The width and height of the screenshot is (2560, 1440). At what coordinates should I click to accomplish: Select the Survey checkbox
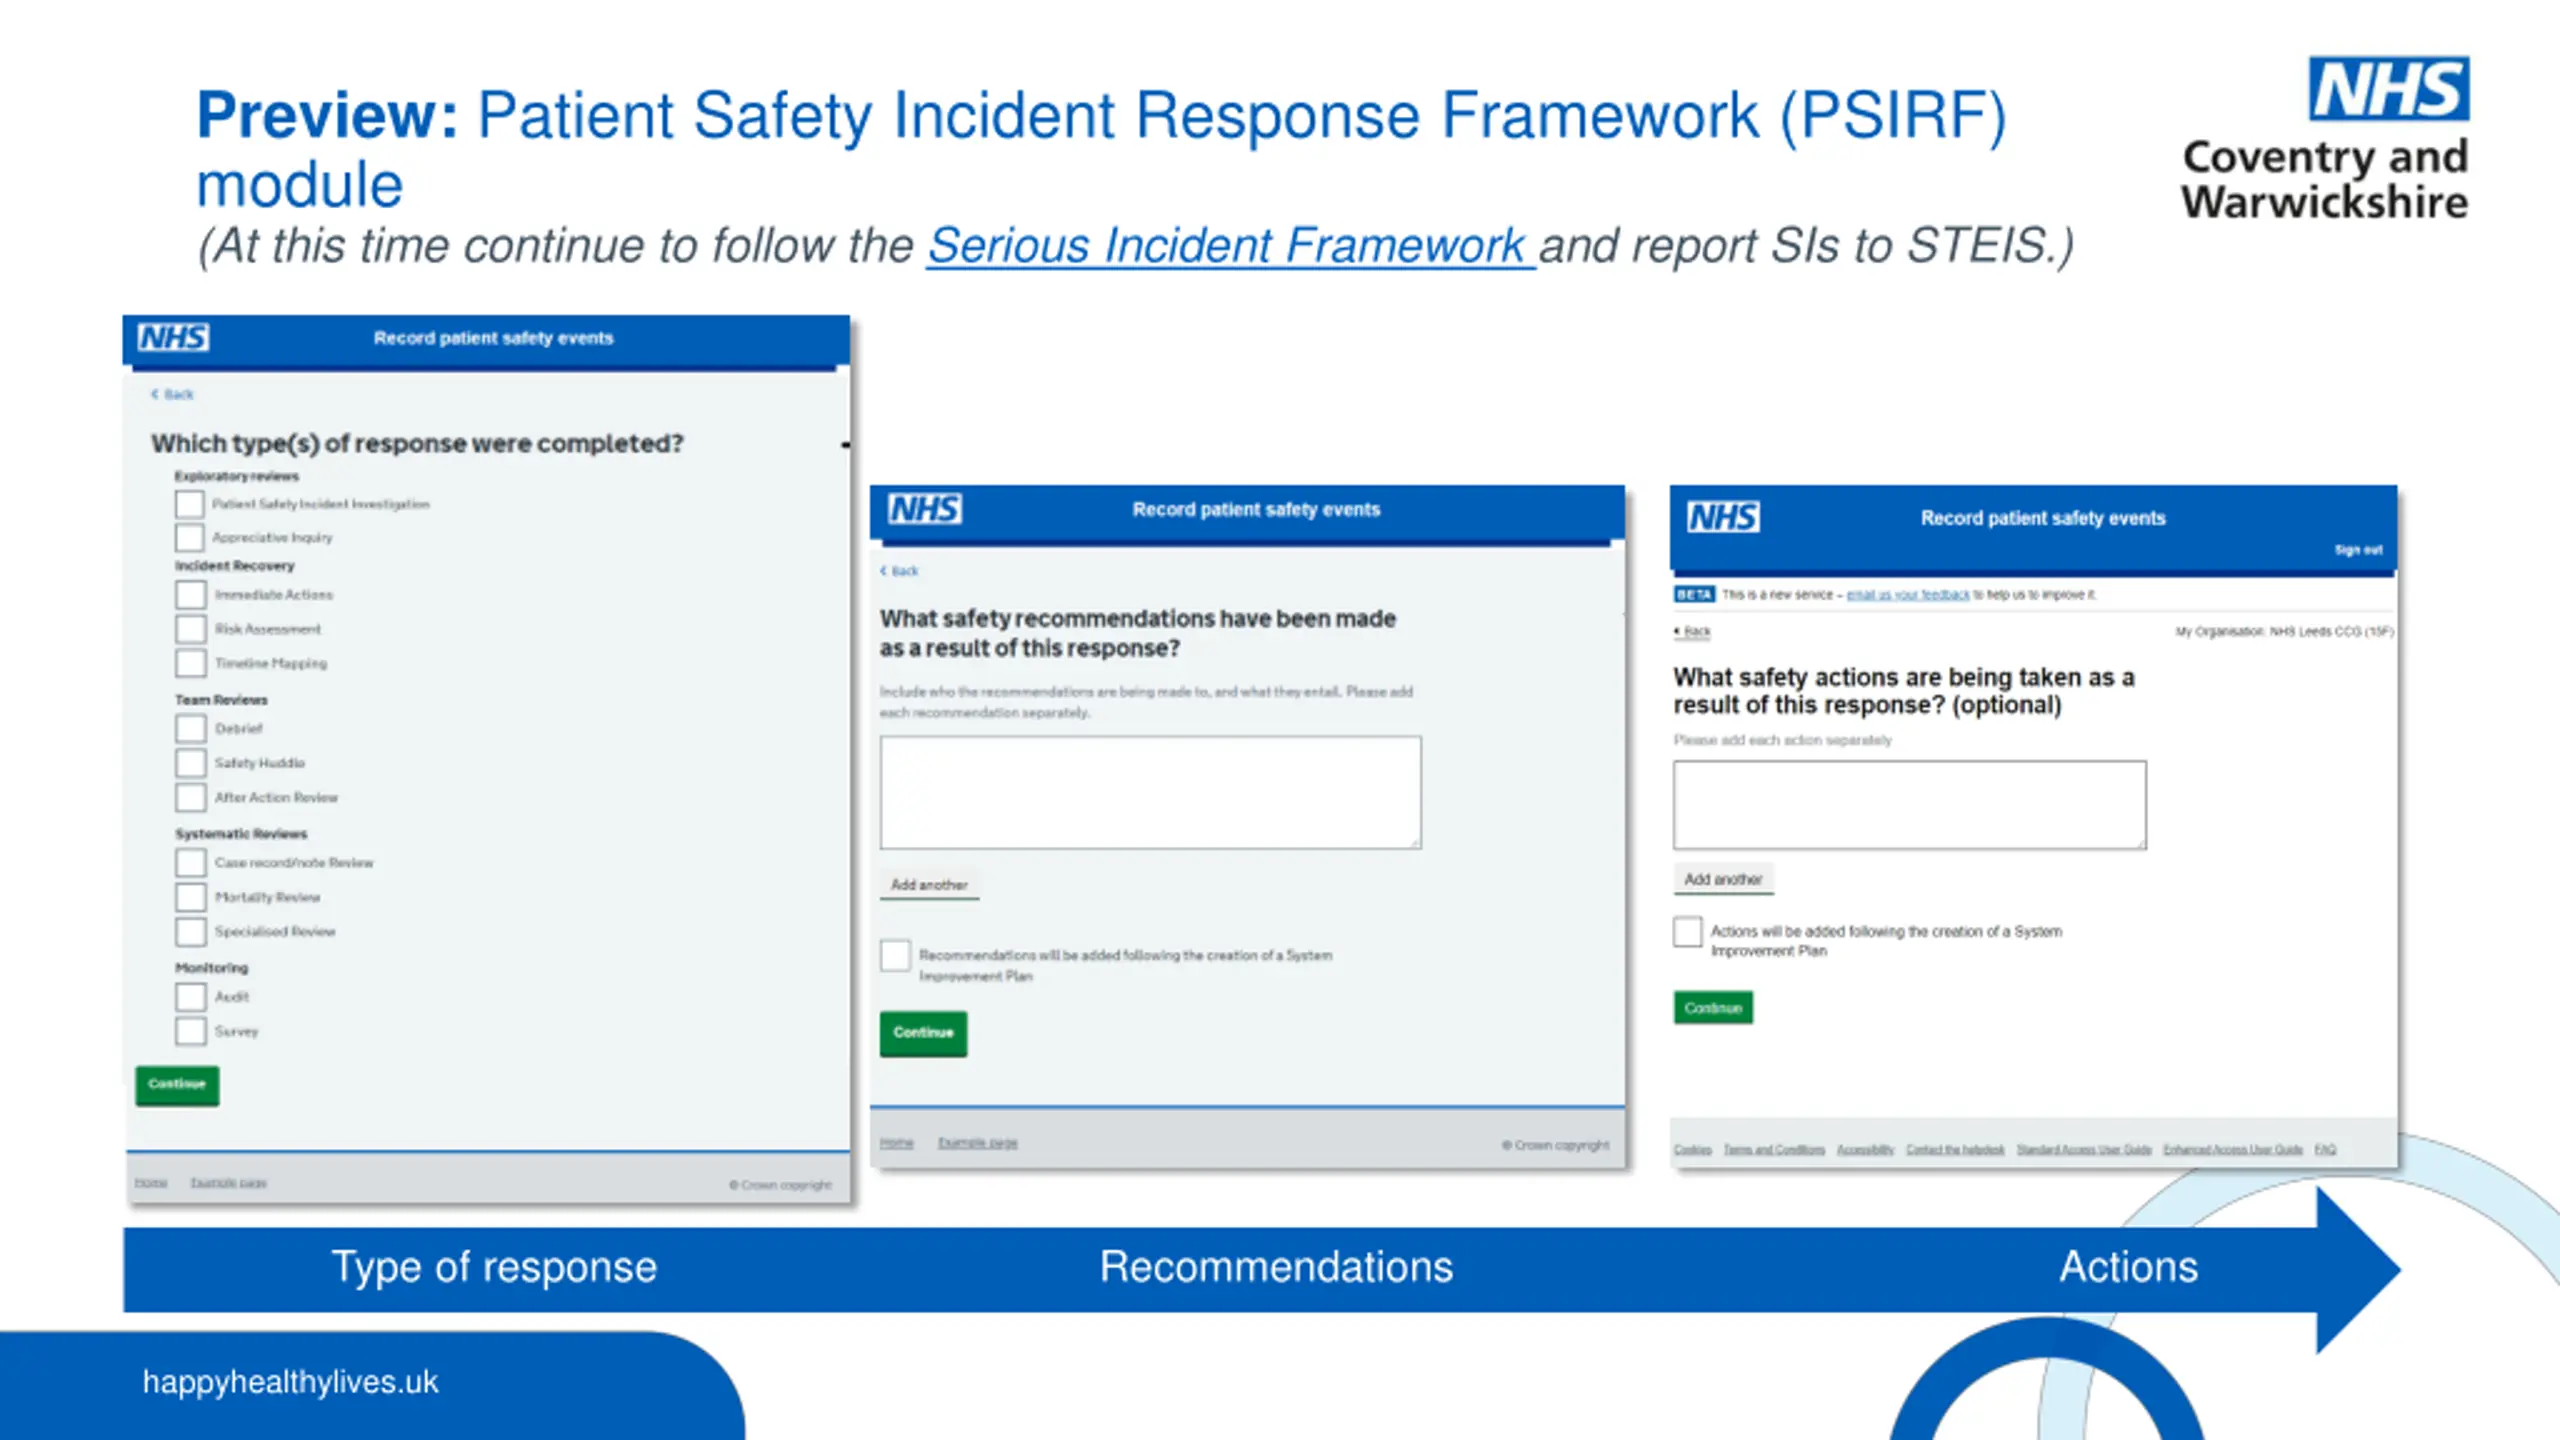[191, 1031]
